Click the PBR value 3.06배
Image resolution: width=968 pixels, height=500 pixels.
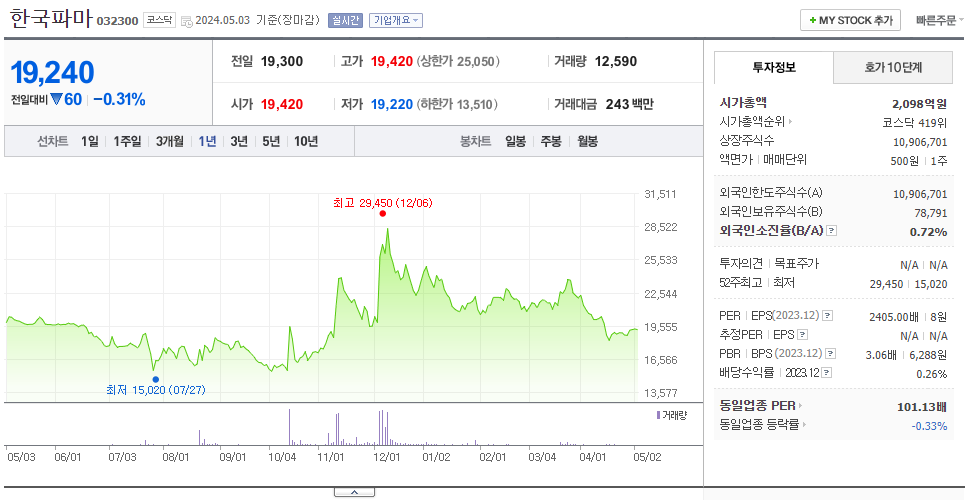[883, 355]
